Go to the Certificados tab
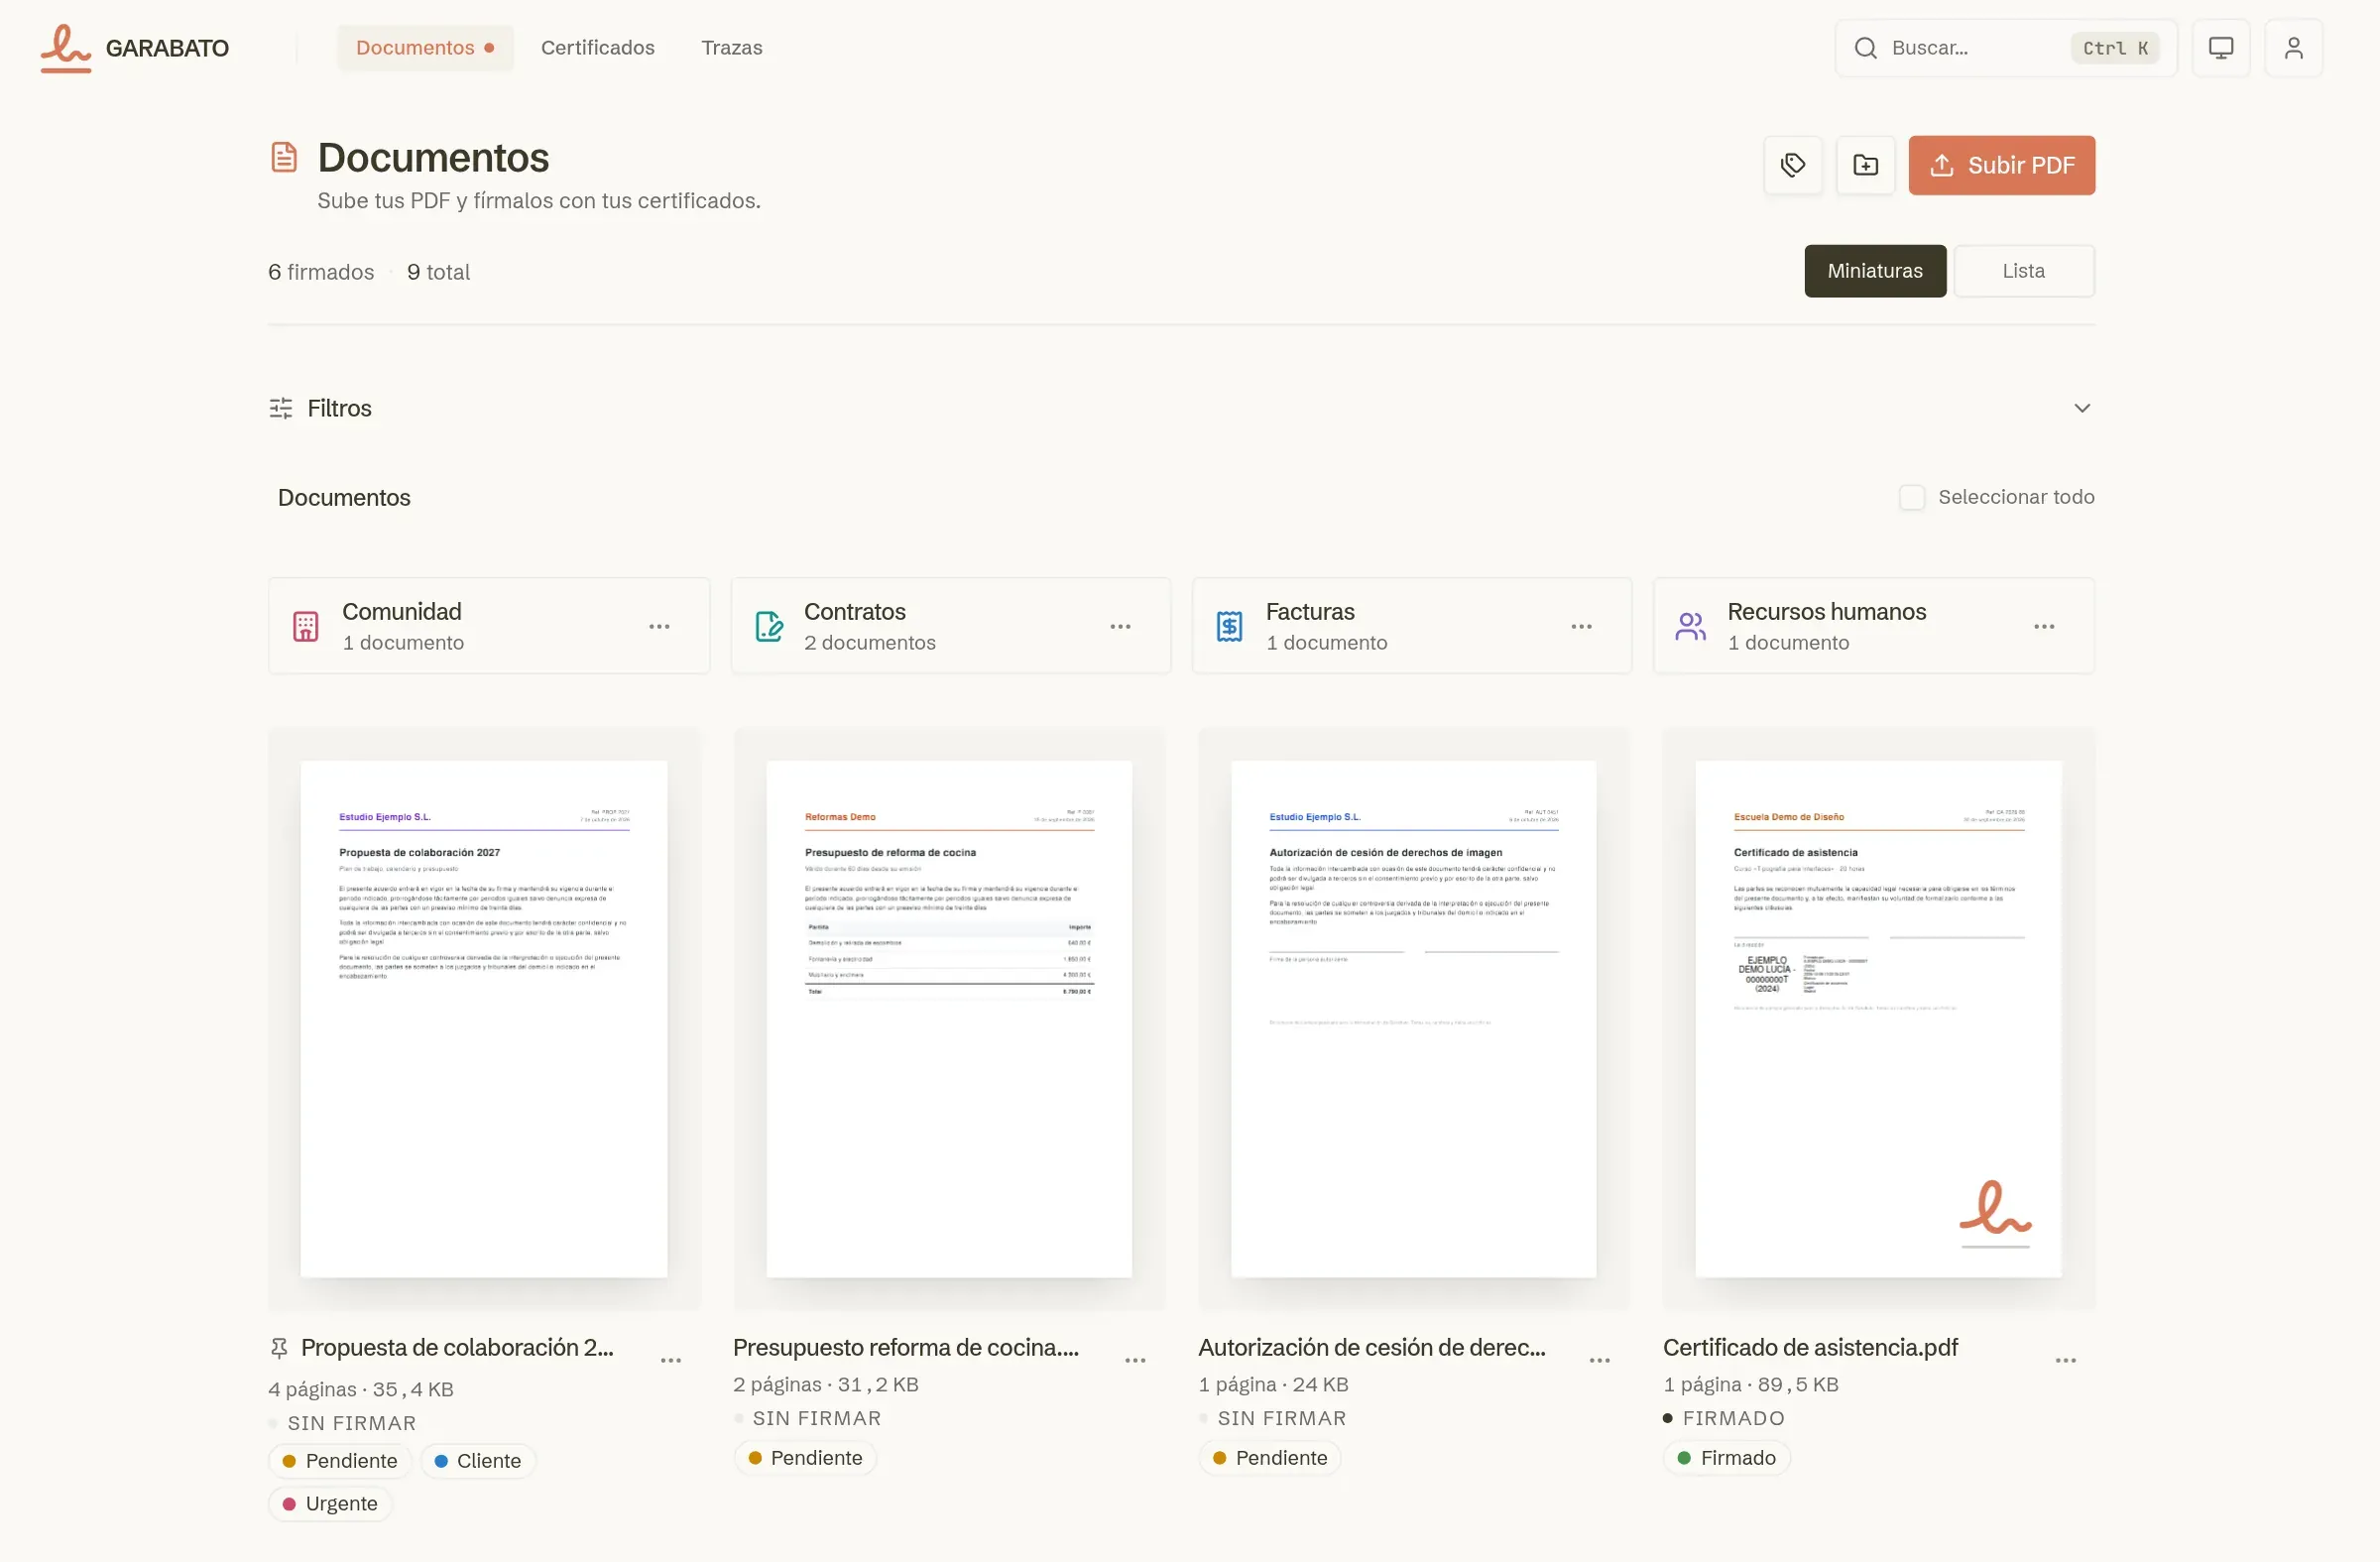Screen dimensions: 2380x1562 click(x=598, y=48)
